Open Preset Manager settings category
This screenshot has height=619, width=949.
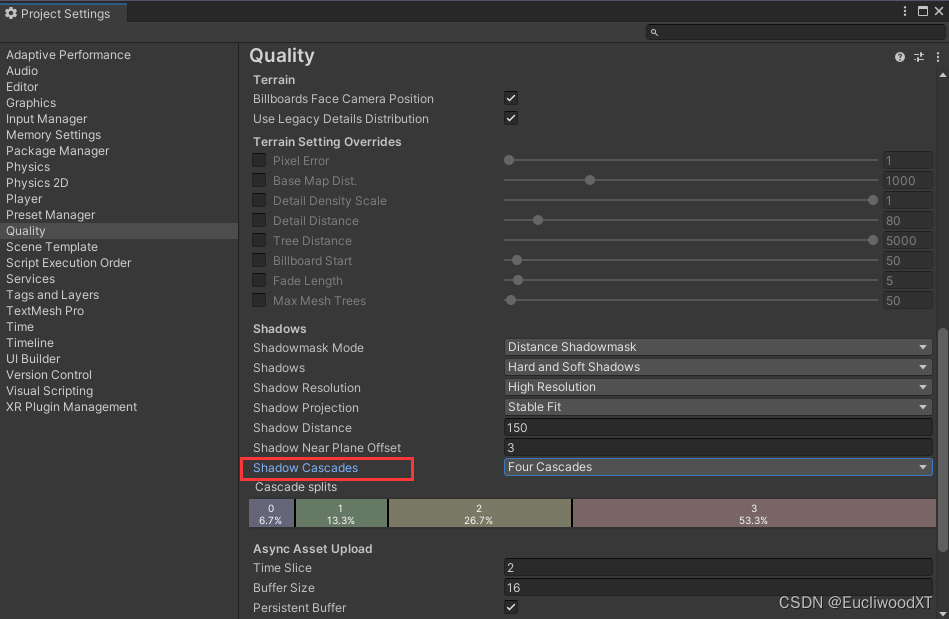50,215
